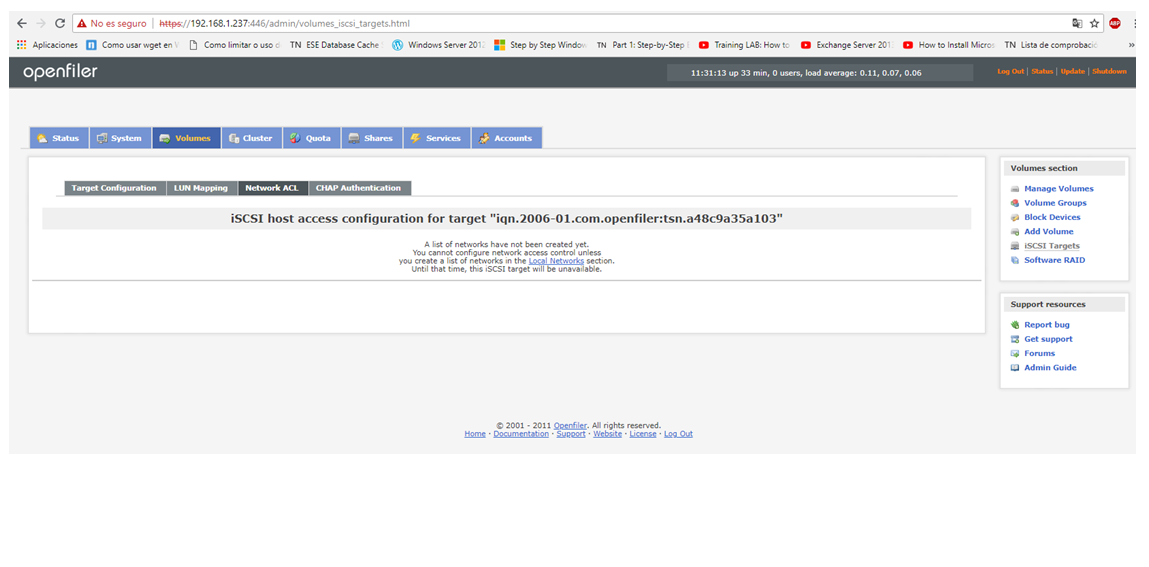Open 'ESE Database Cache' bookmark

pyautogui.click(x=336, y=45)
